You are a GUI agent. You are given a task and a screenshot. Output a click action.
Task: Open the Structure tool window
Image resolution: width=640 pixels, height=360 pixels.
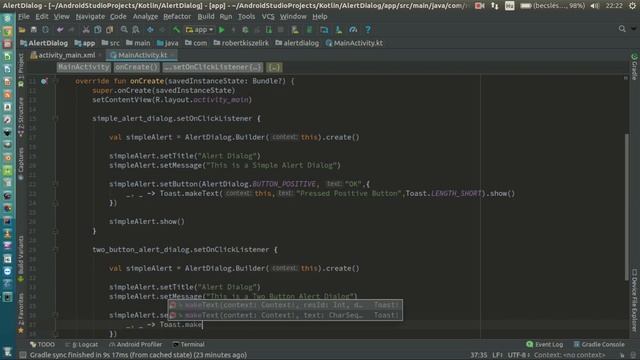point(21,117)
